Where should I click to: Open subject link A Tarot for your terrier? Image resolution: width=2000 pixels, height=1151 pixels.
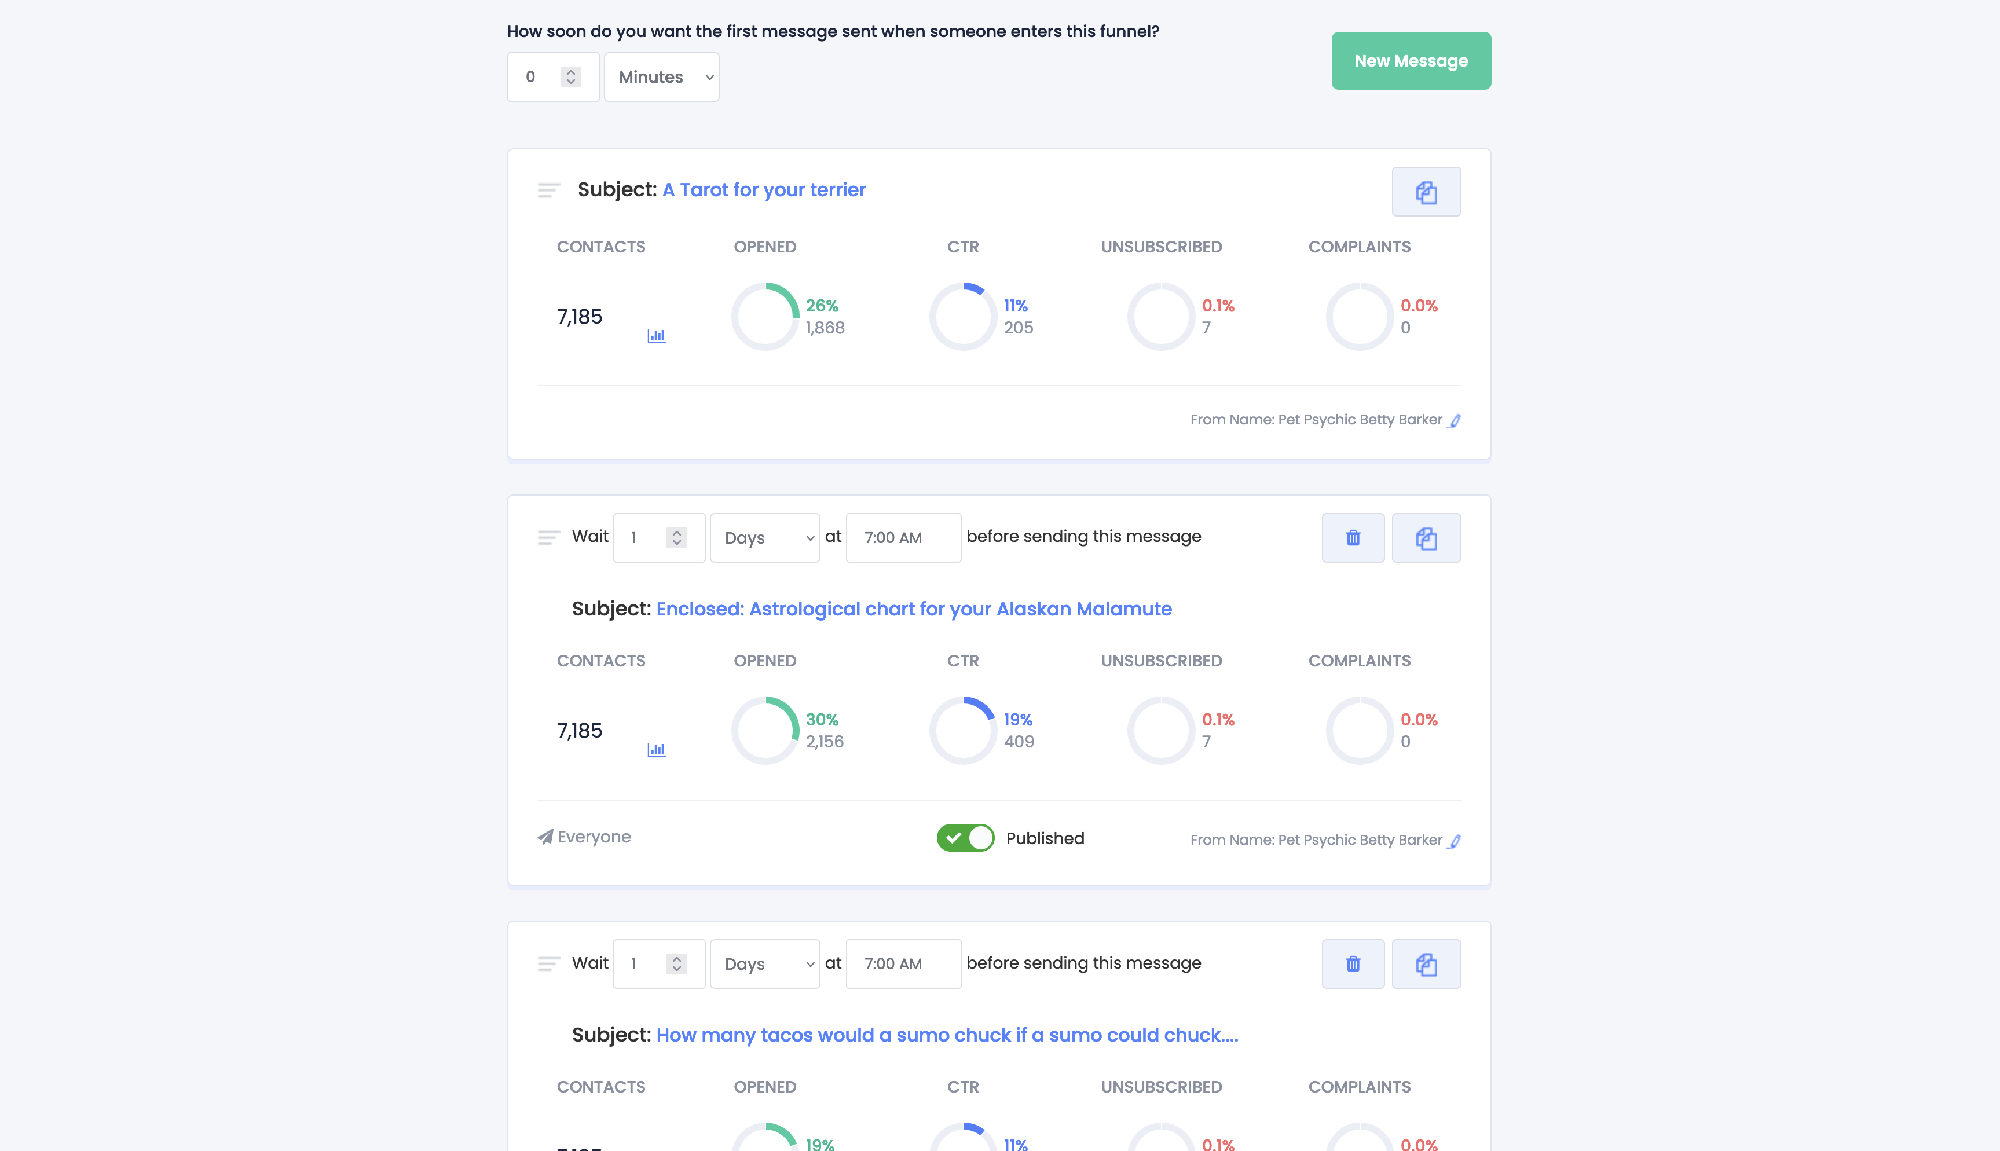764,190
